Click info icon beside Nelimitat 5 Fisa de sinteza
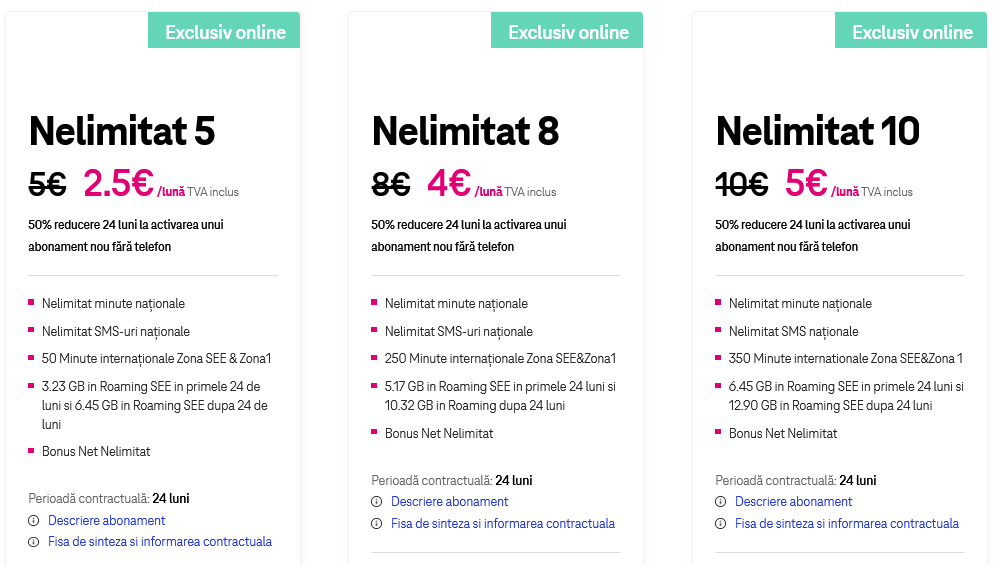Screen dimensions: 993x565 (x=33, y=542)
